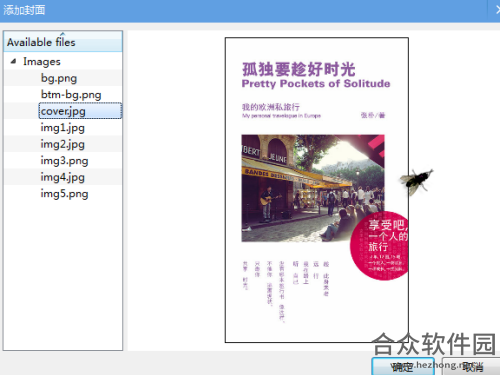Choose img3.png file entry

pyautogui.click(x=64, y=161)
